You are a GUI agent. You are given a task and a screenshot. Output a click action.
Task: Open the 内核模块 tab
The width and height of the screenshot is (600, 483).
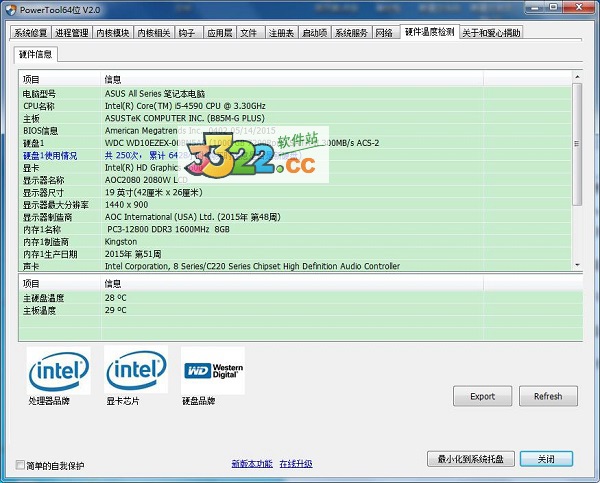112,33
